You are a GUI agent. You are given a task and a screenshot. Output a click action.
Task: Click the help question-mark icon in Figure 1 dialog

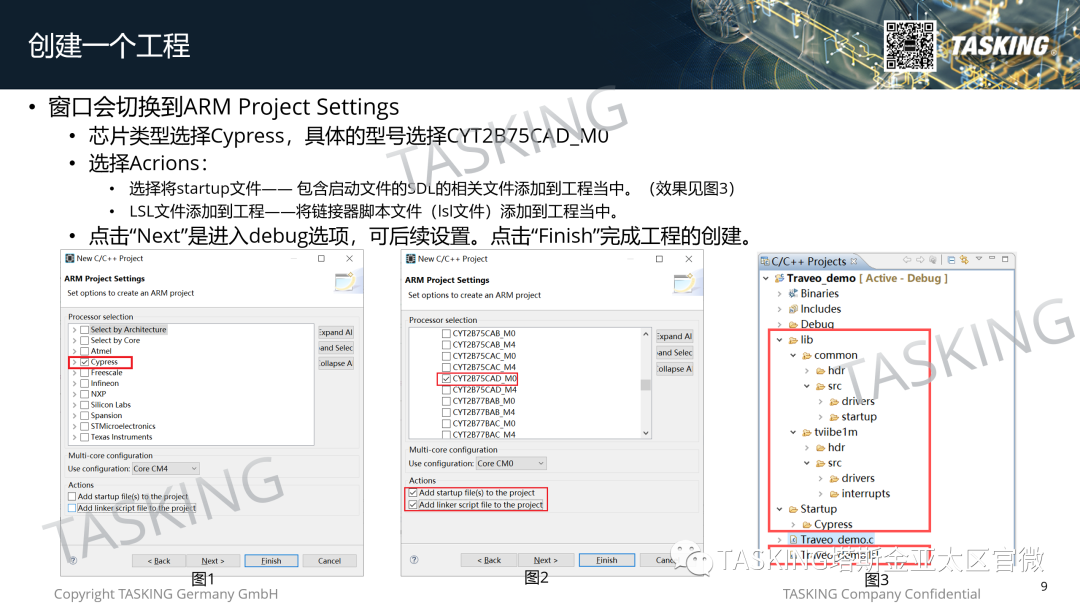pyautogui.click(x=73, y=560)
